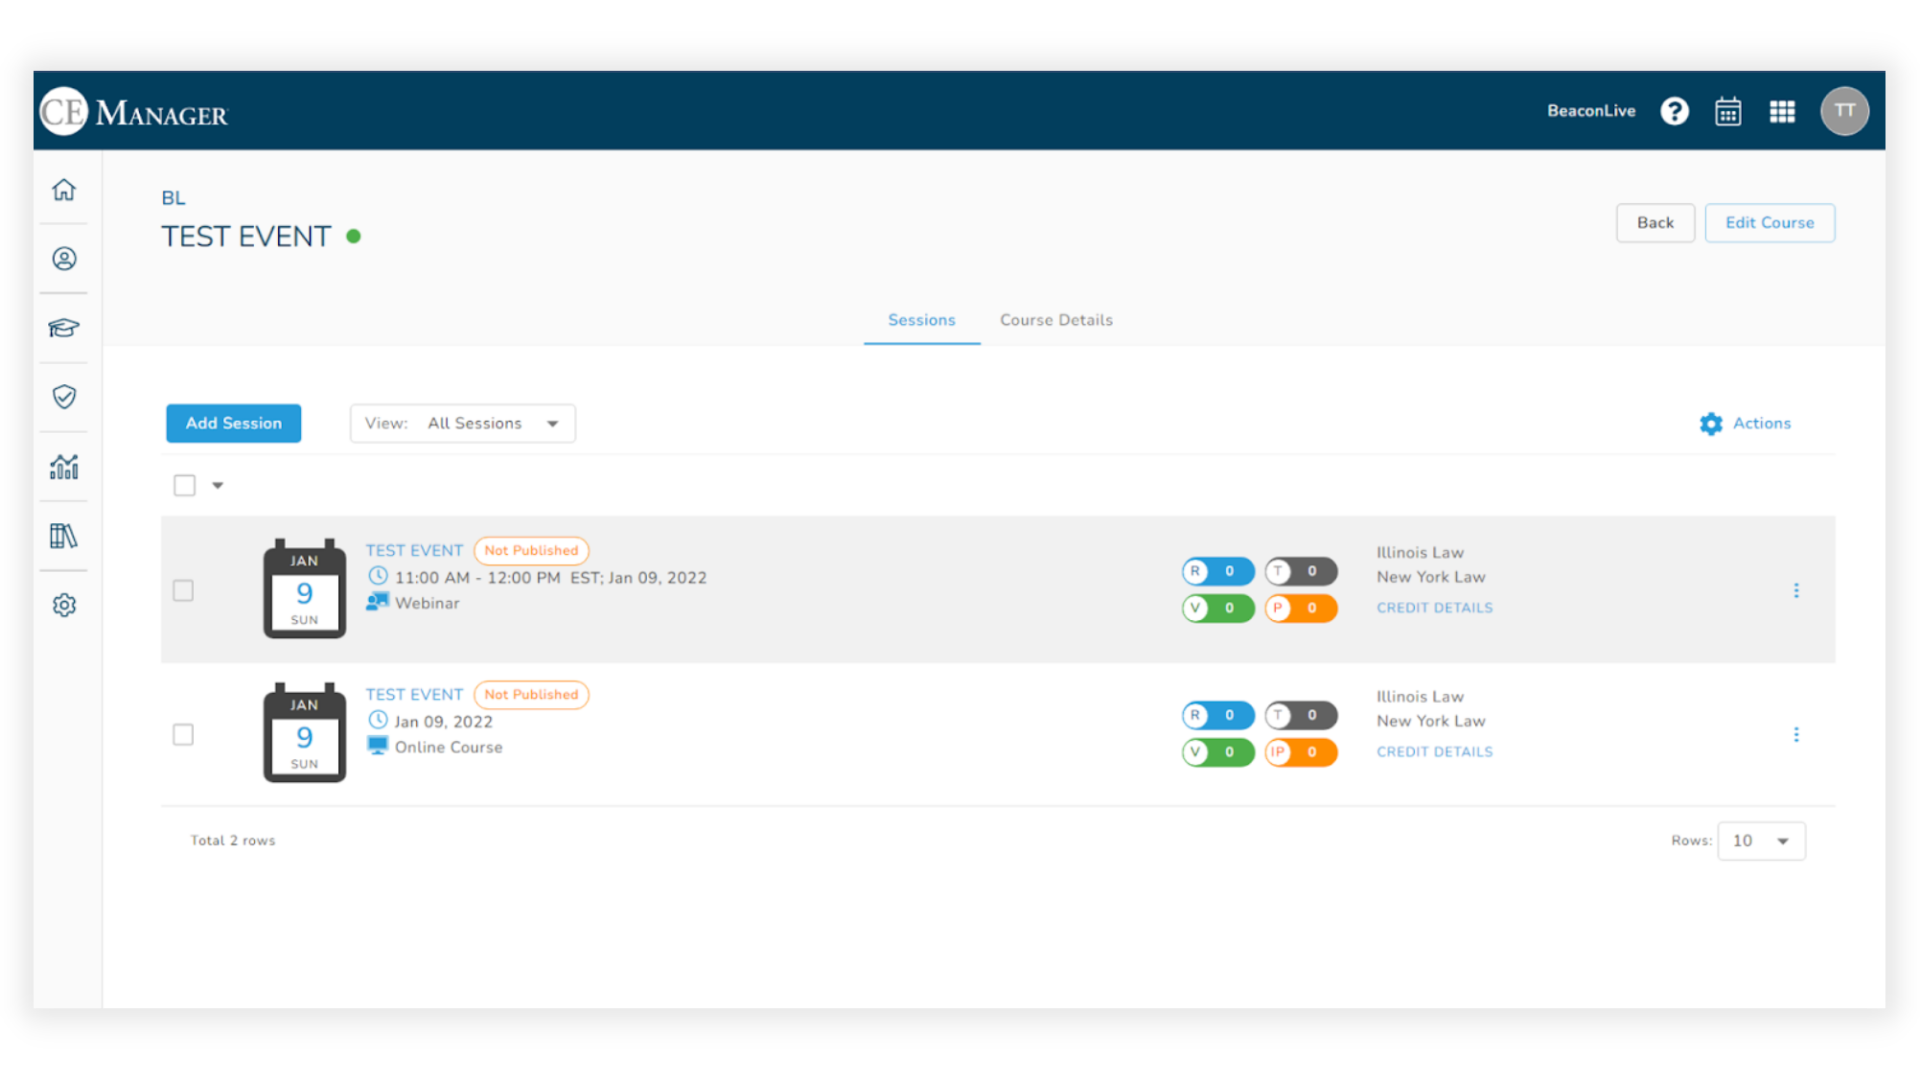Screen dimensions: 1920x1080
Task: Select the library/resources bookshelf icon
Action: click(x=65, y=535)
